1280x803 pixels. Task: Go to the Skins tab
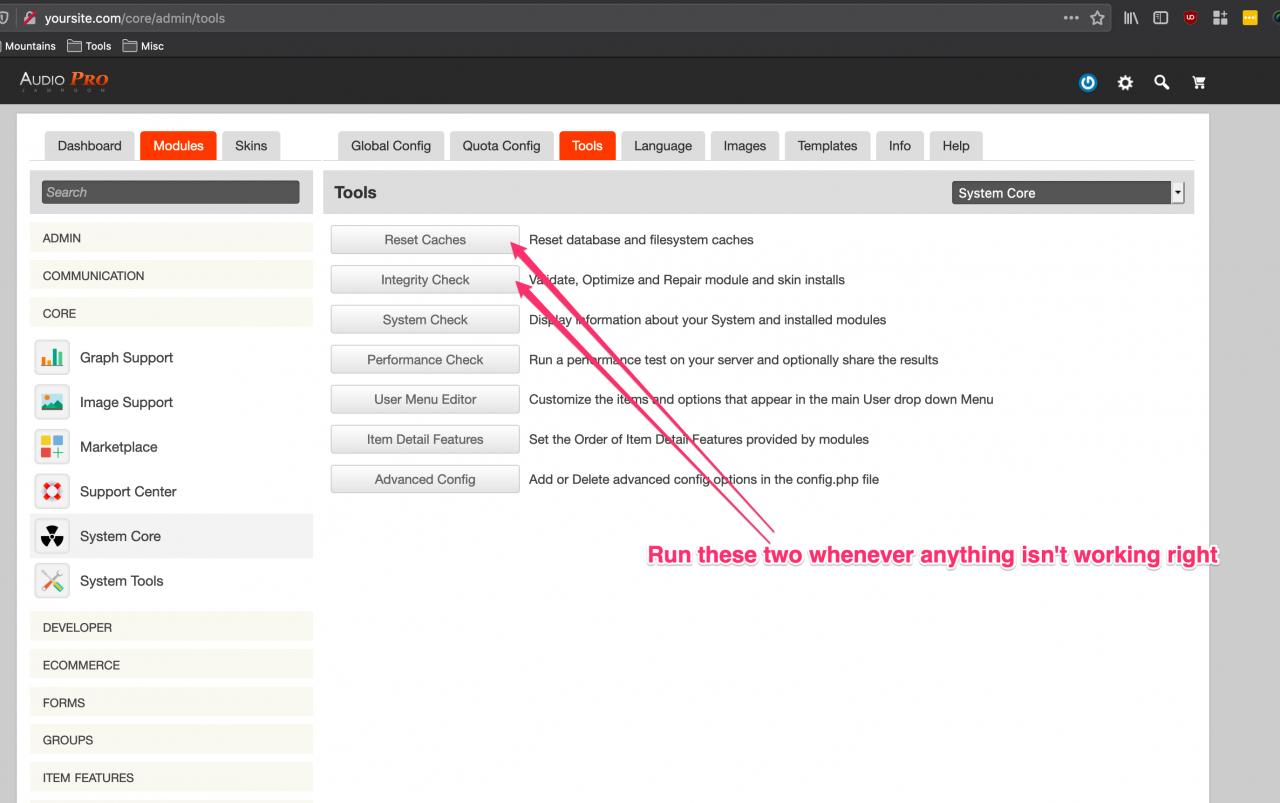(x=251, y=146)
